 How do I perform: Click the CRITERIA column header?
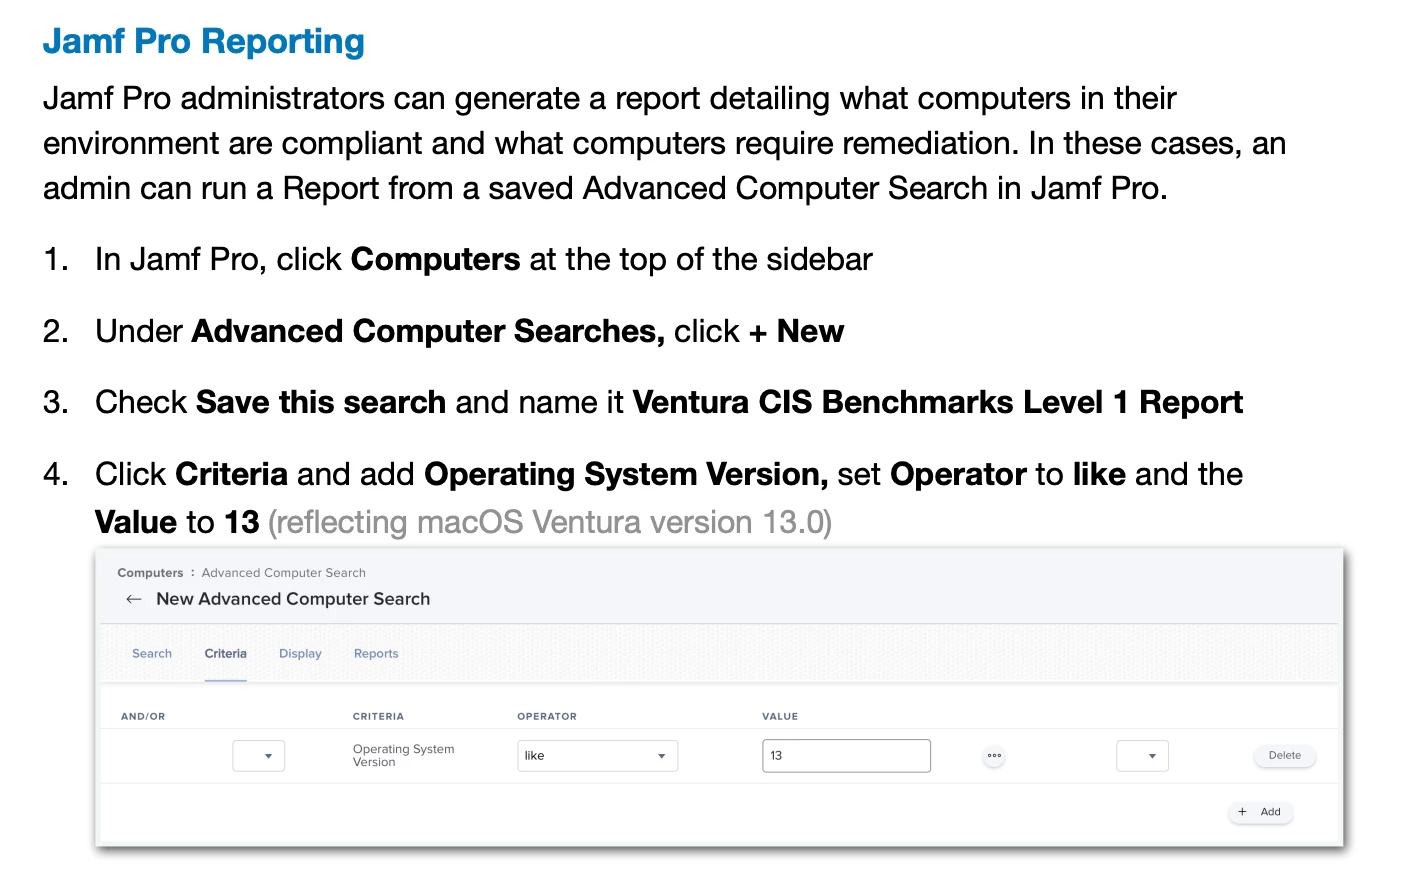coord(378,717)
